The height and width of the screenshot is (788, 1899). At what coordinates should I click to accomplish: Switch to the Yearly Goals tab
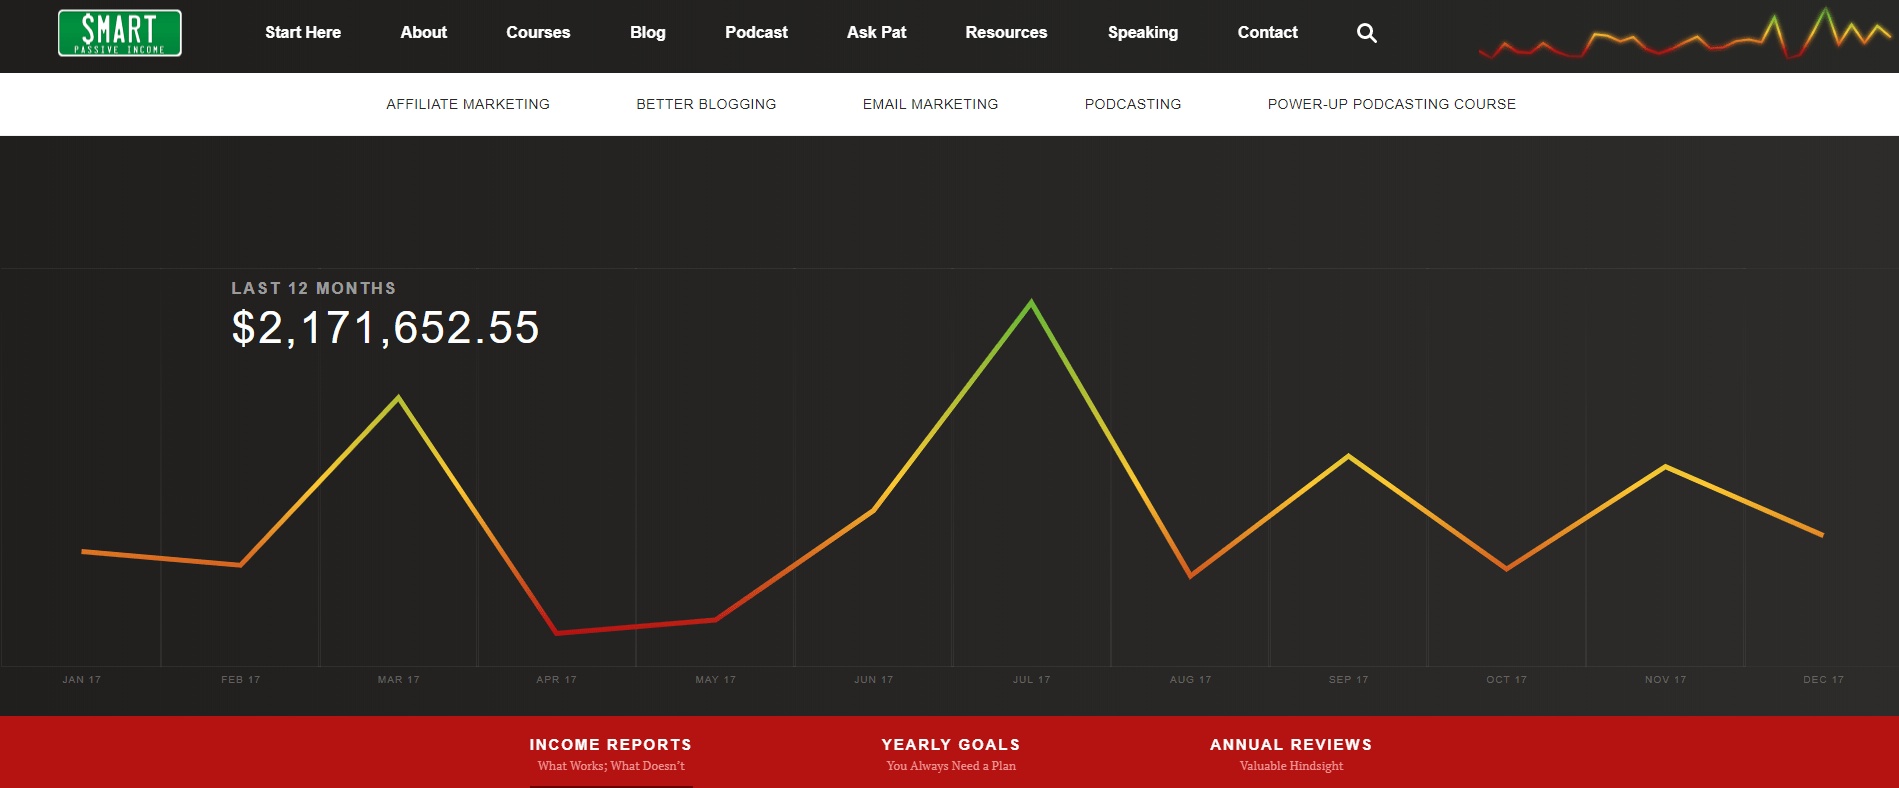tap(951, 754)
